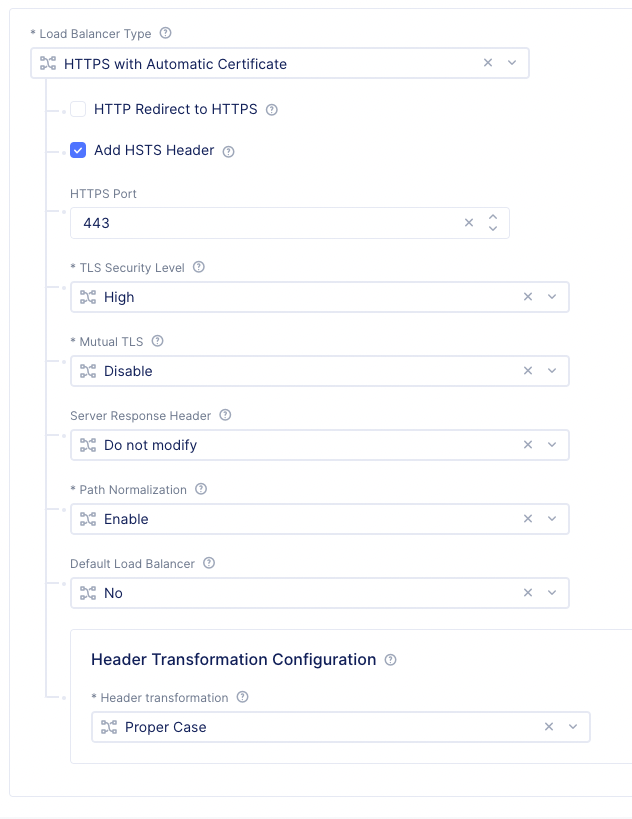Click Mutual TLS help icon
Image resolution: width=632 pixels, height=819 pixels.
(157, 341)
